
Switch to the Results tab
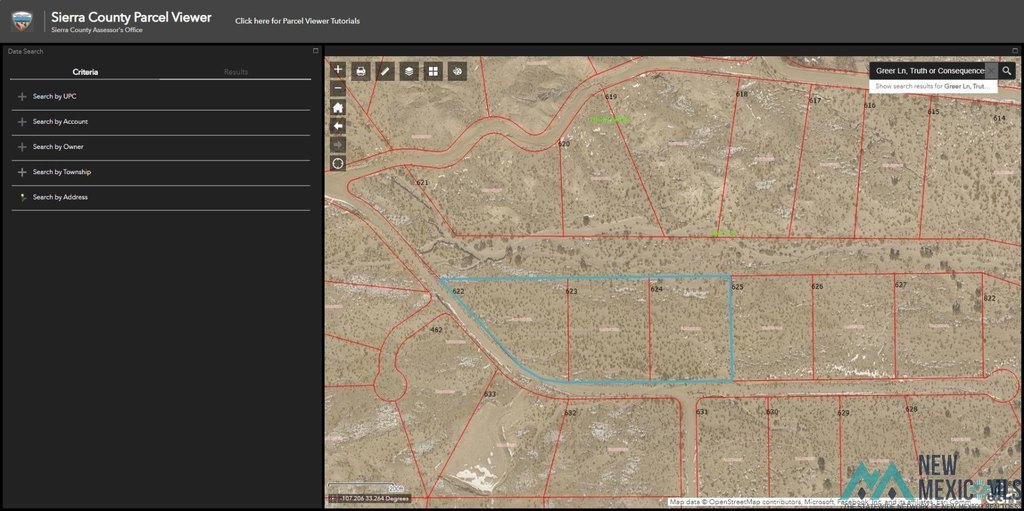coord(235,72)
